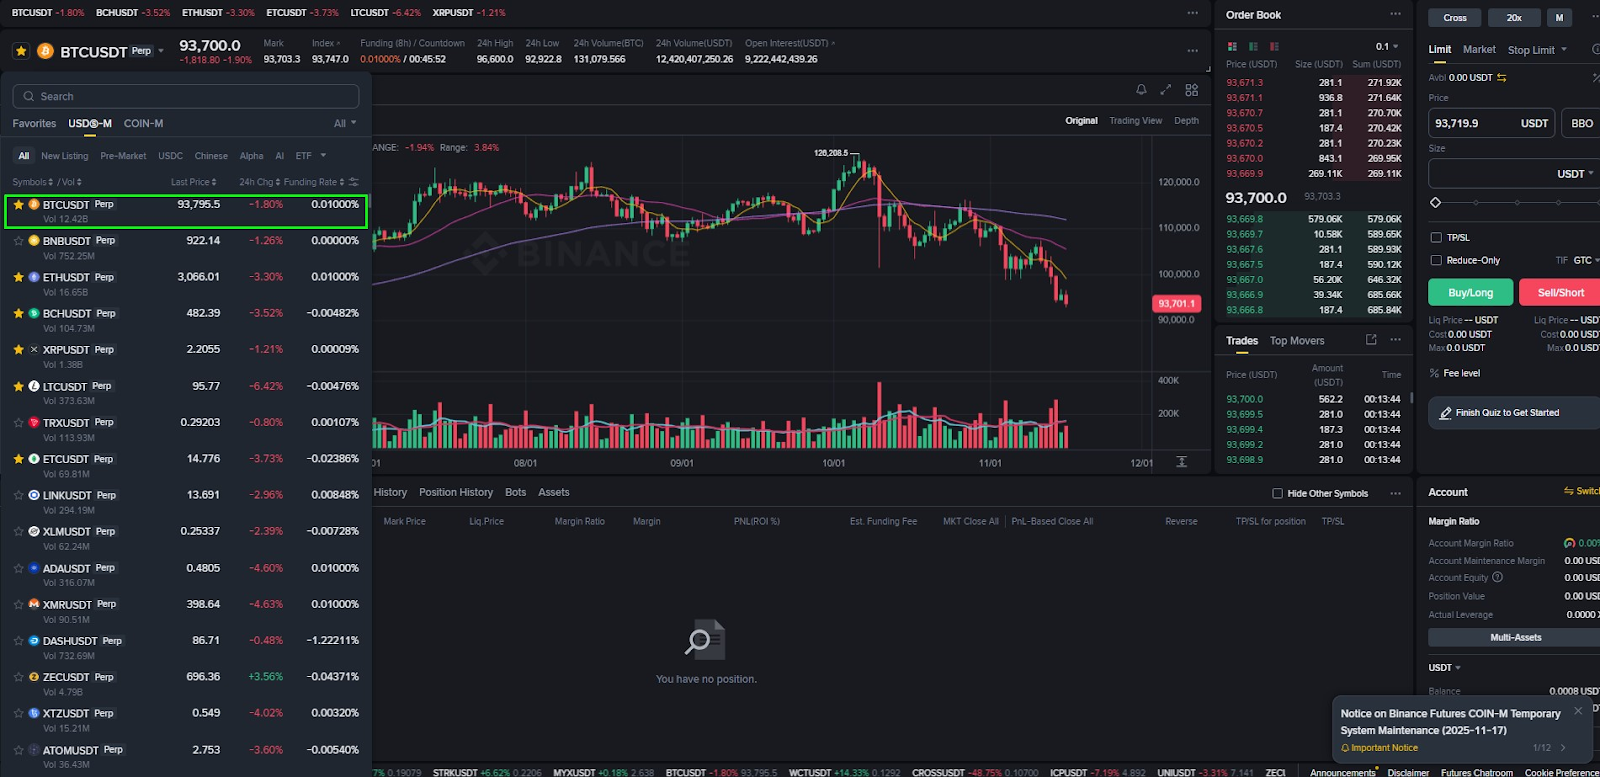Image resolution: width=1600 pixels, height=777 pixels.
Task: Change 20x leverage setting
Action: pyautogui.click(x=1514, y=17)
